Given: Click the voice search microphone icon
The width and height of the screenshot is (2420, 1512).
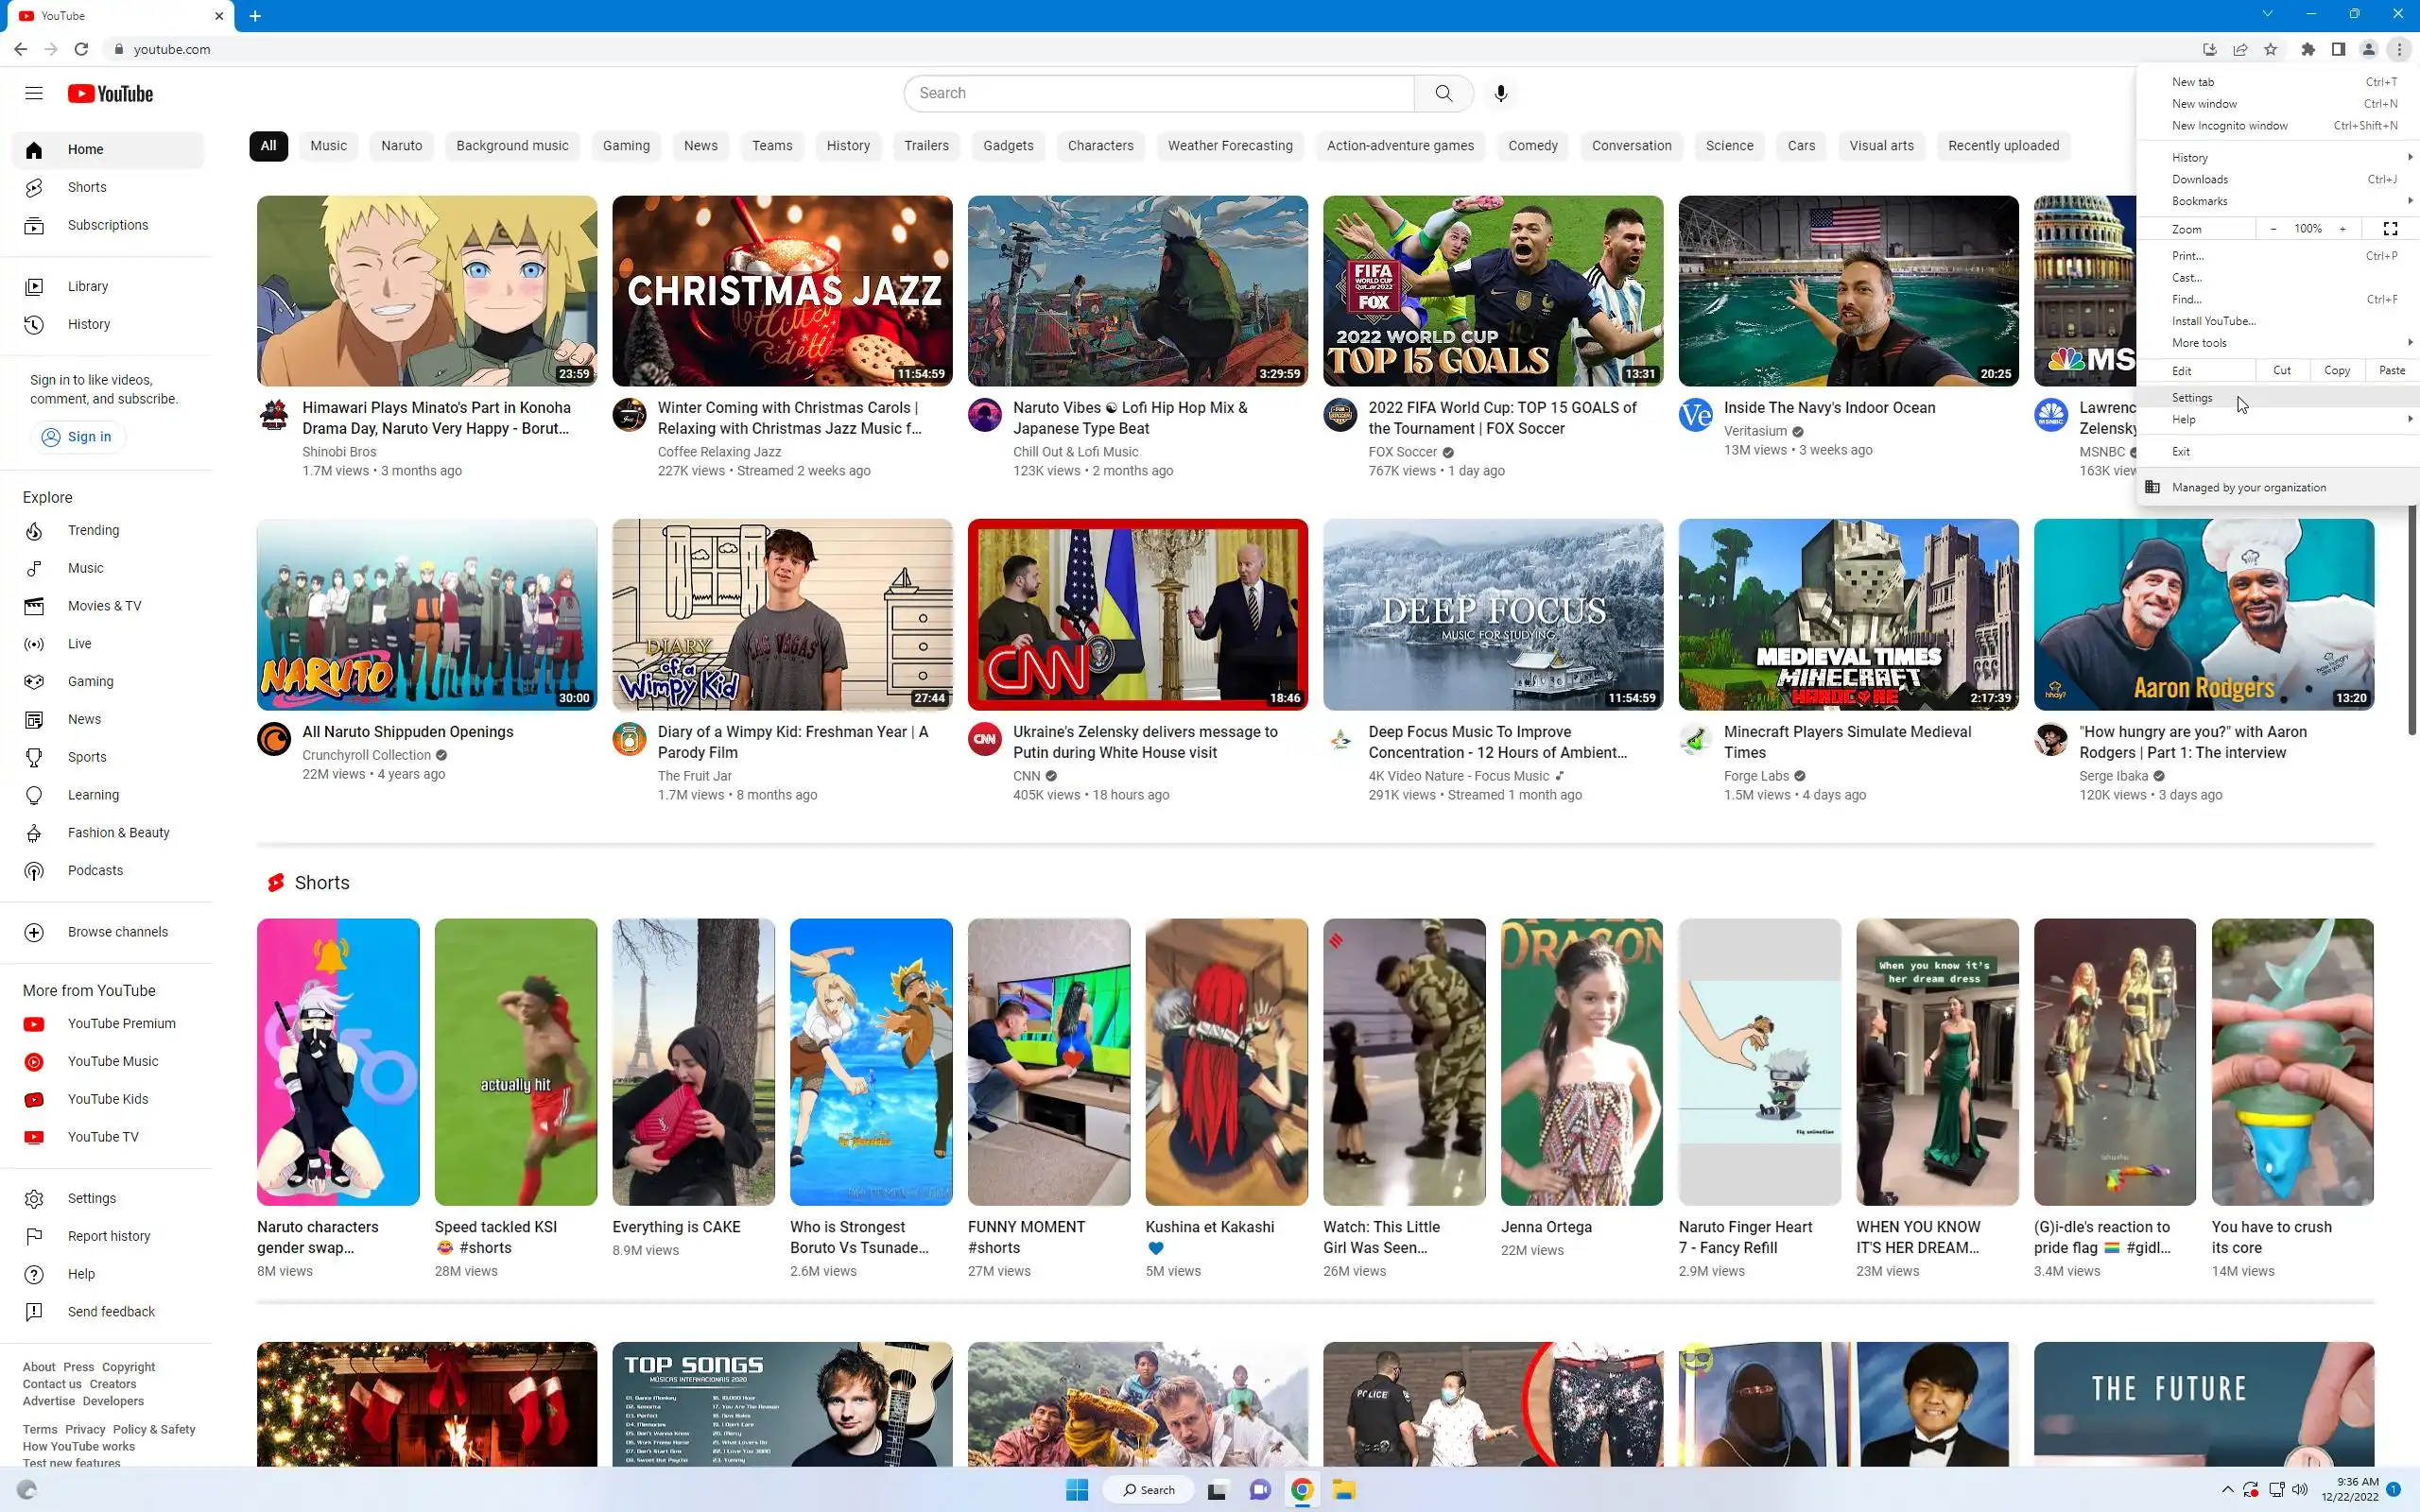Looking at the screenshot, I should pos(1500,93).
